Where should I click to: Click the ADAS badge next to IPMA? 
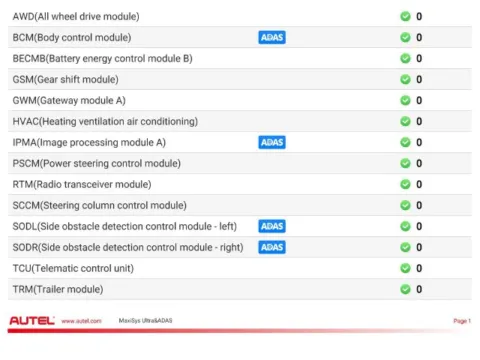[x=272, y=142]
